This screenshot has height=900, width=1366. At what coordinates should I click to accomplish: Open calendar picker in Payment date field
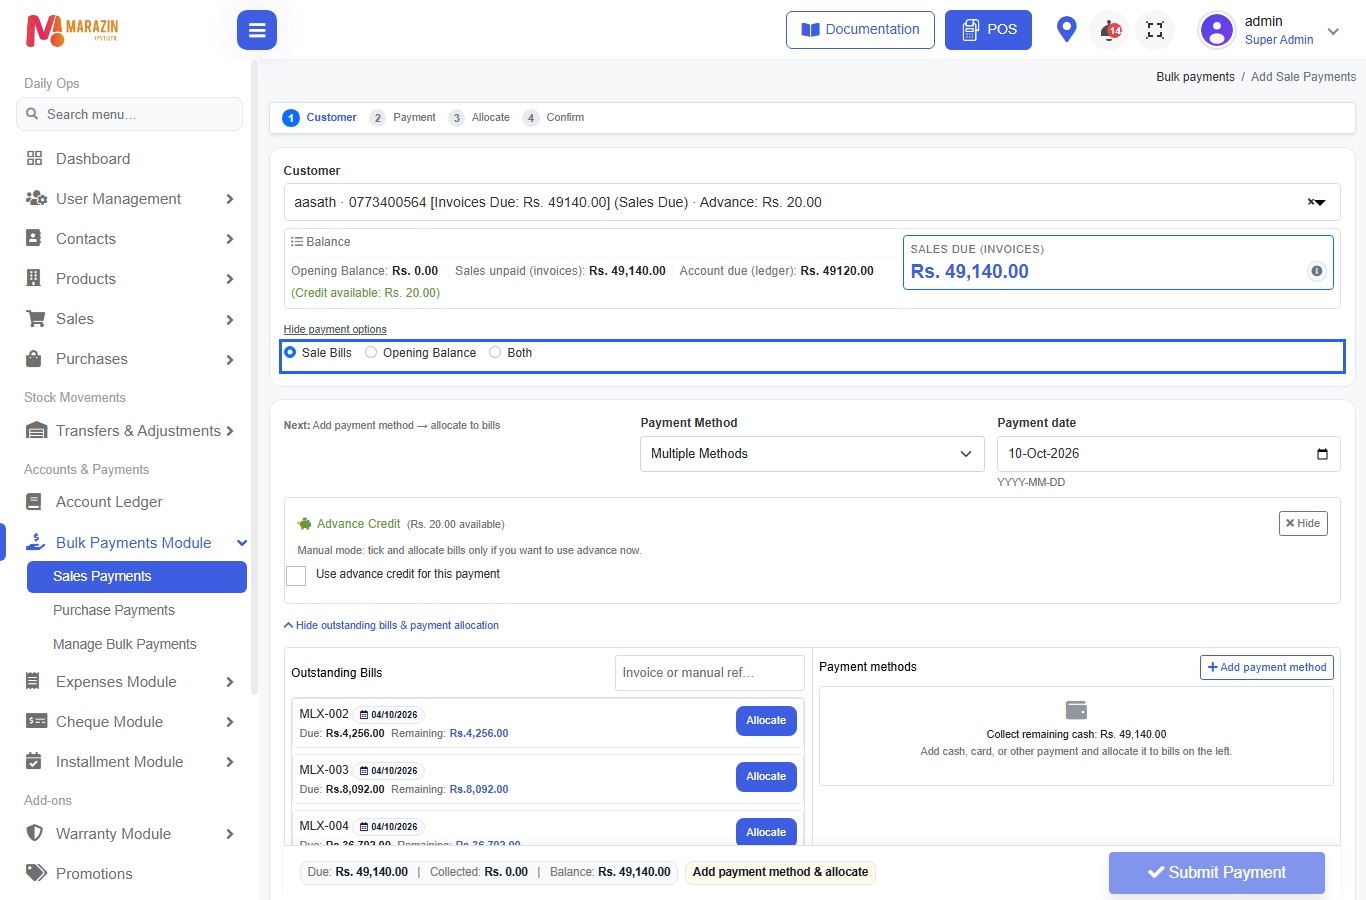click(1322, 454)
